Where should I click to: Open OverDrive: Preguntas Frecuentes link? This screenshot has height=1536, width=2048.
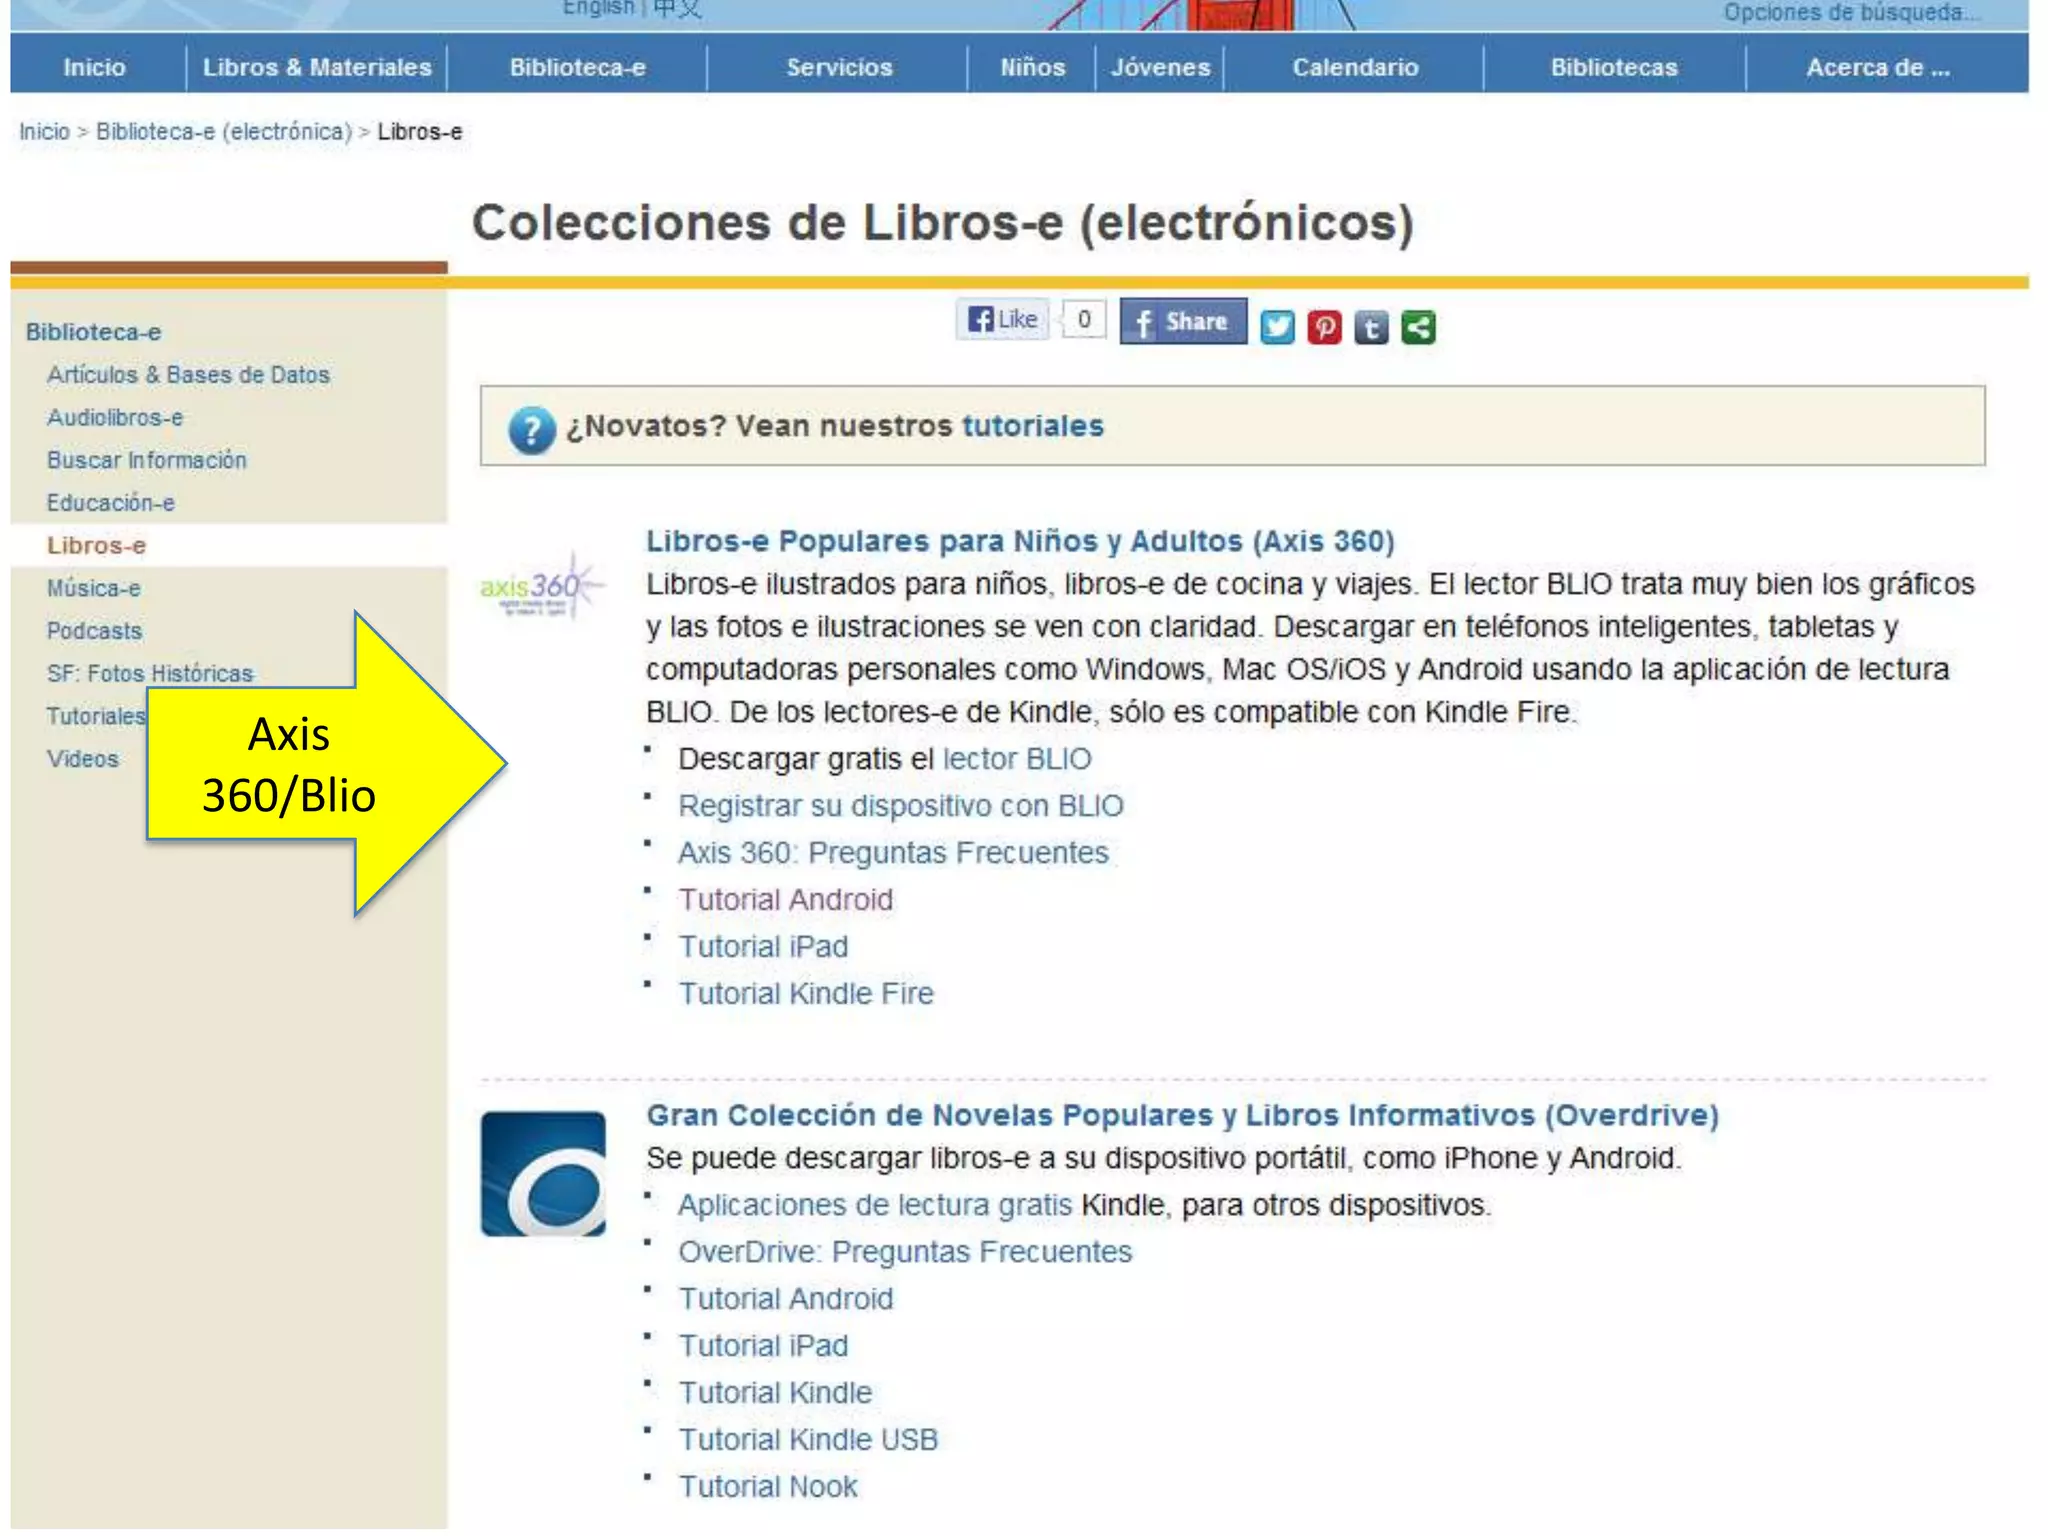click(904, 1252)
